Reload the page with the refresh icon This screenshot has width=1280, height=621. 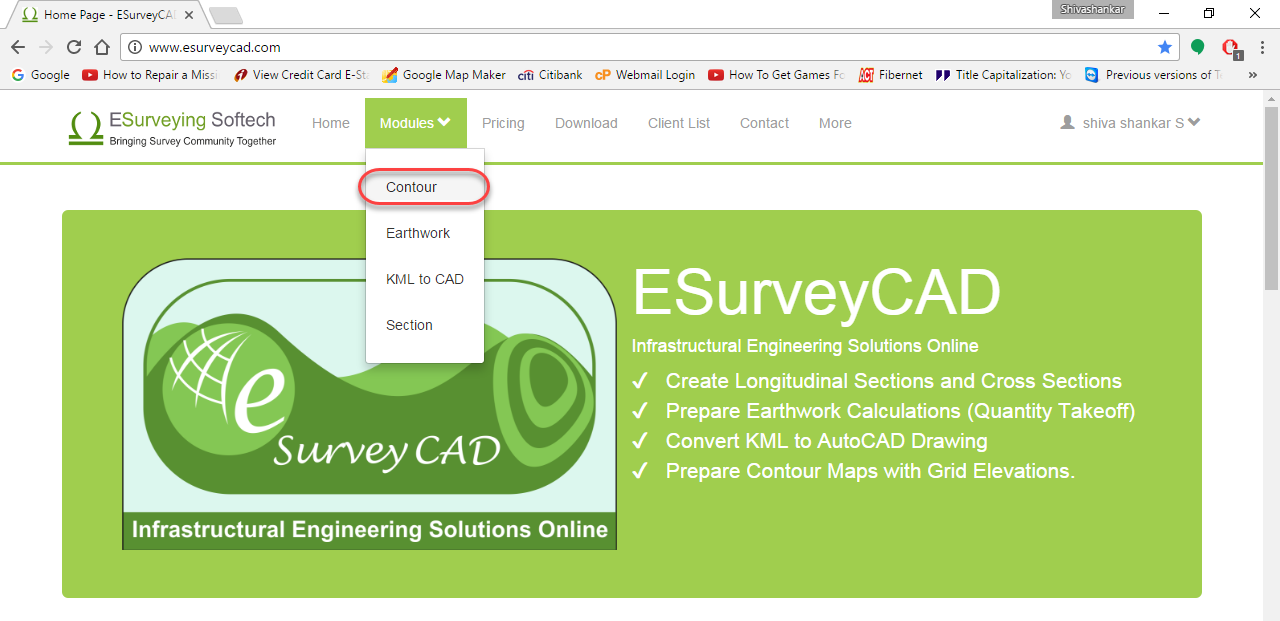74,47
